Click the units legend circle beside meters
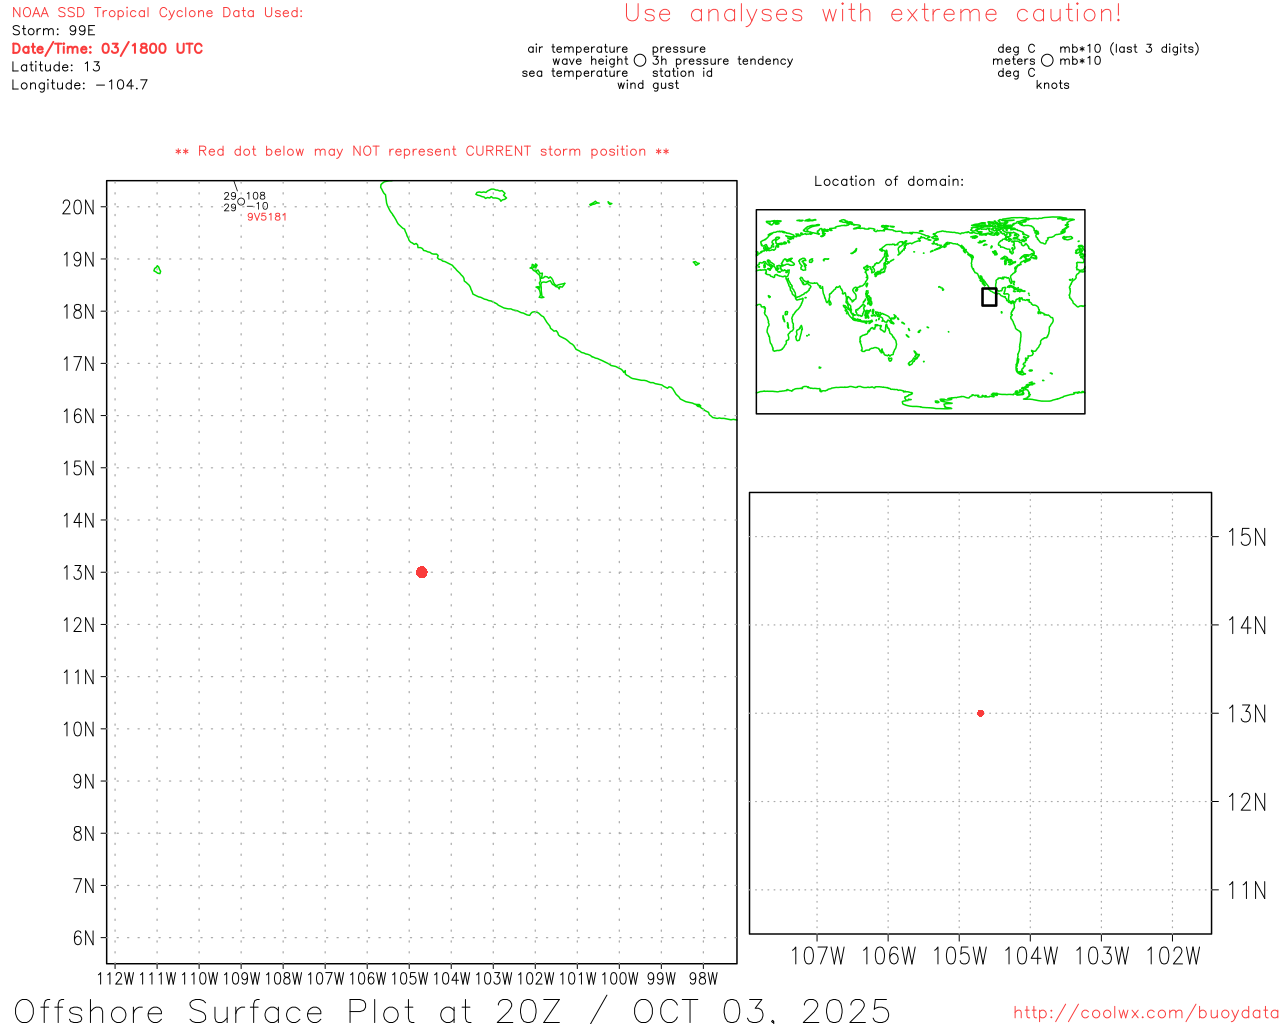Viewport: 1280px width, 1024px height. (x=1047, y=61)
